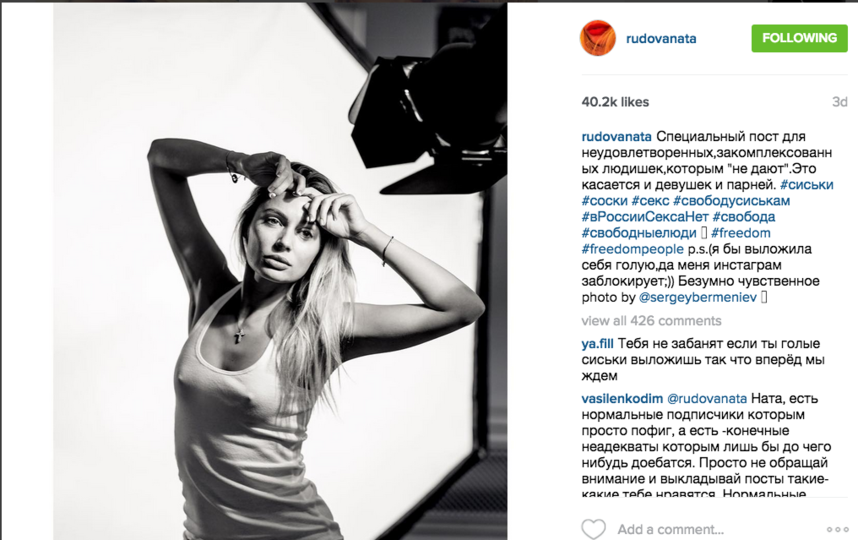Screen dimensions: 858x540
Task: Open hashtag #freedom link
Action: (740, 233)
